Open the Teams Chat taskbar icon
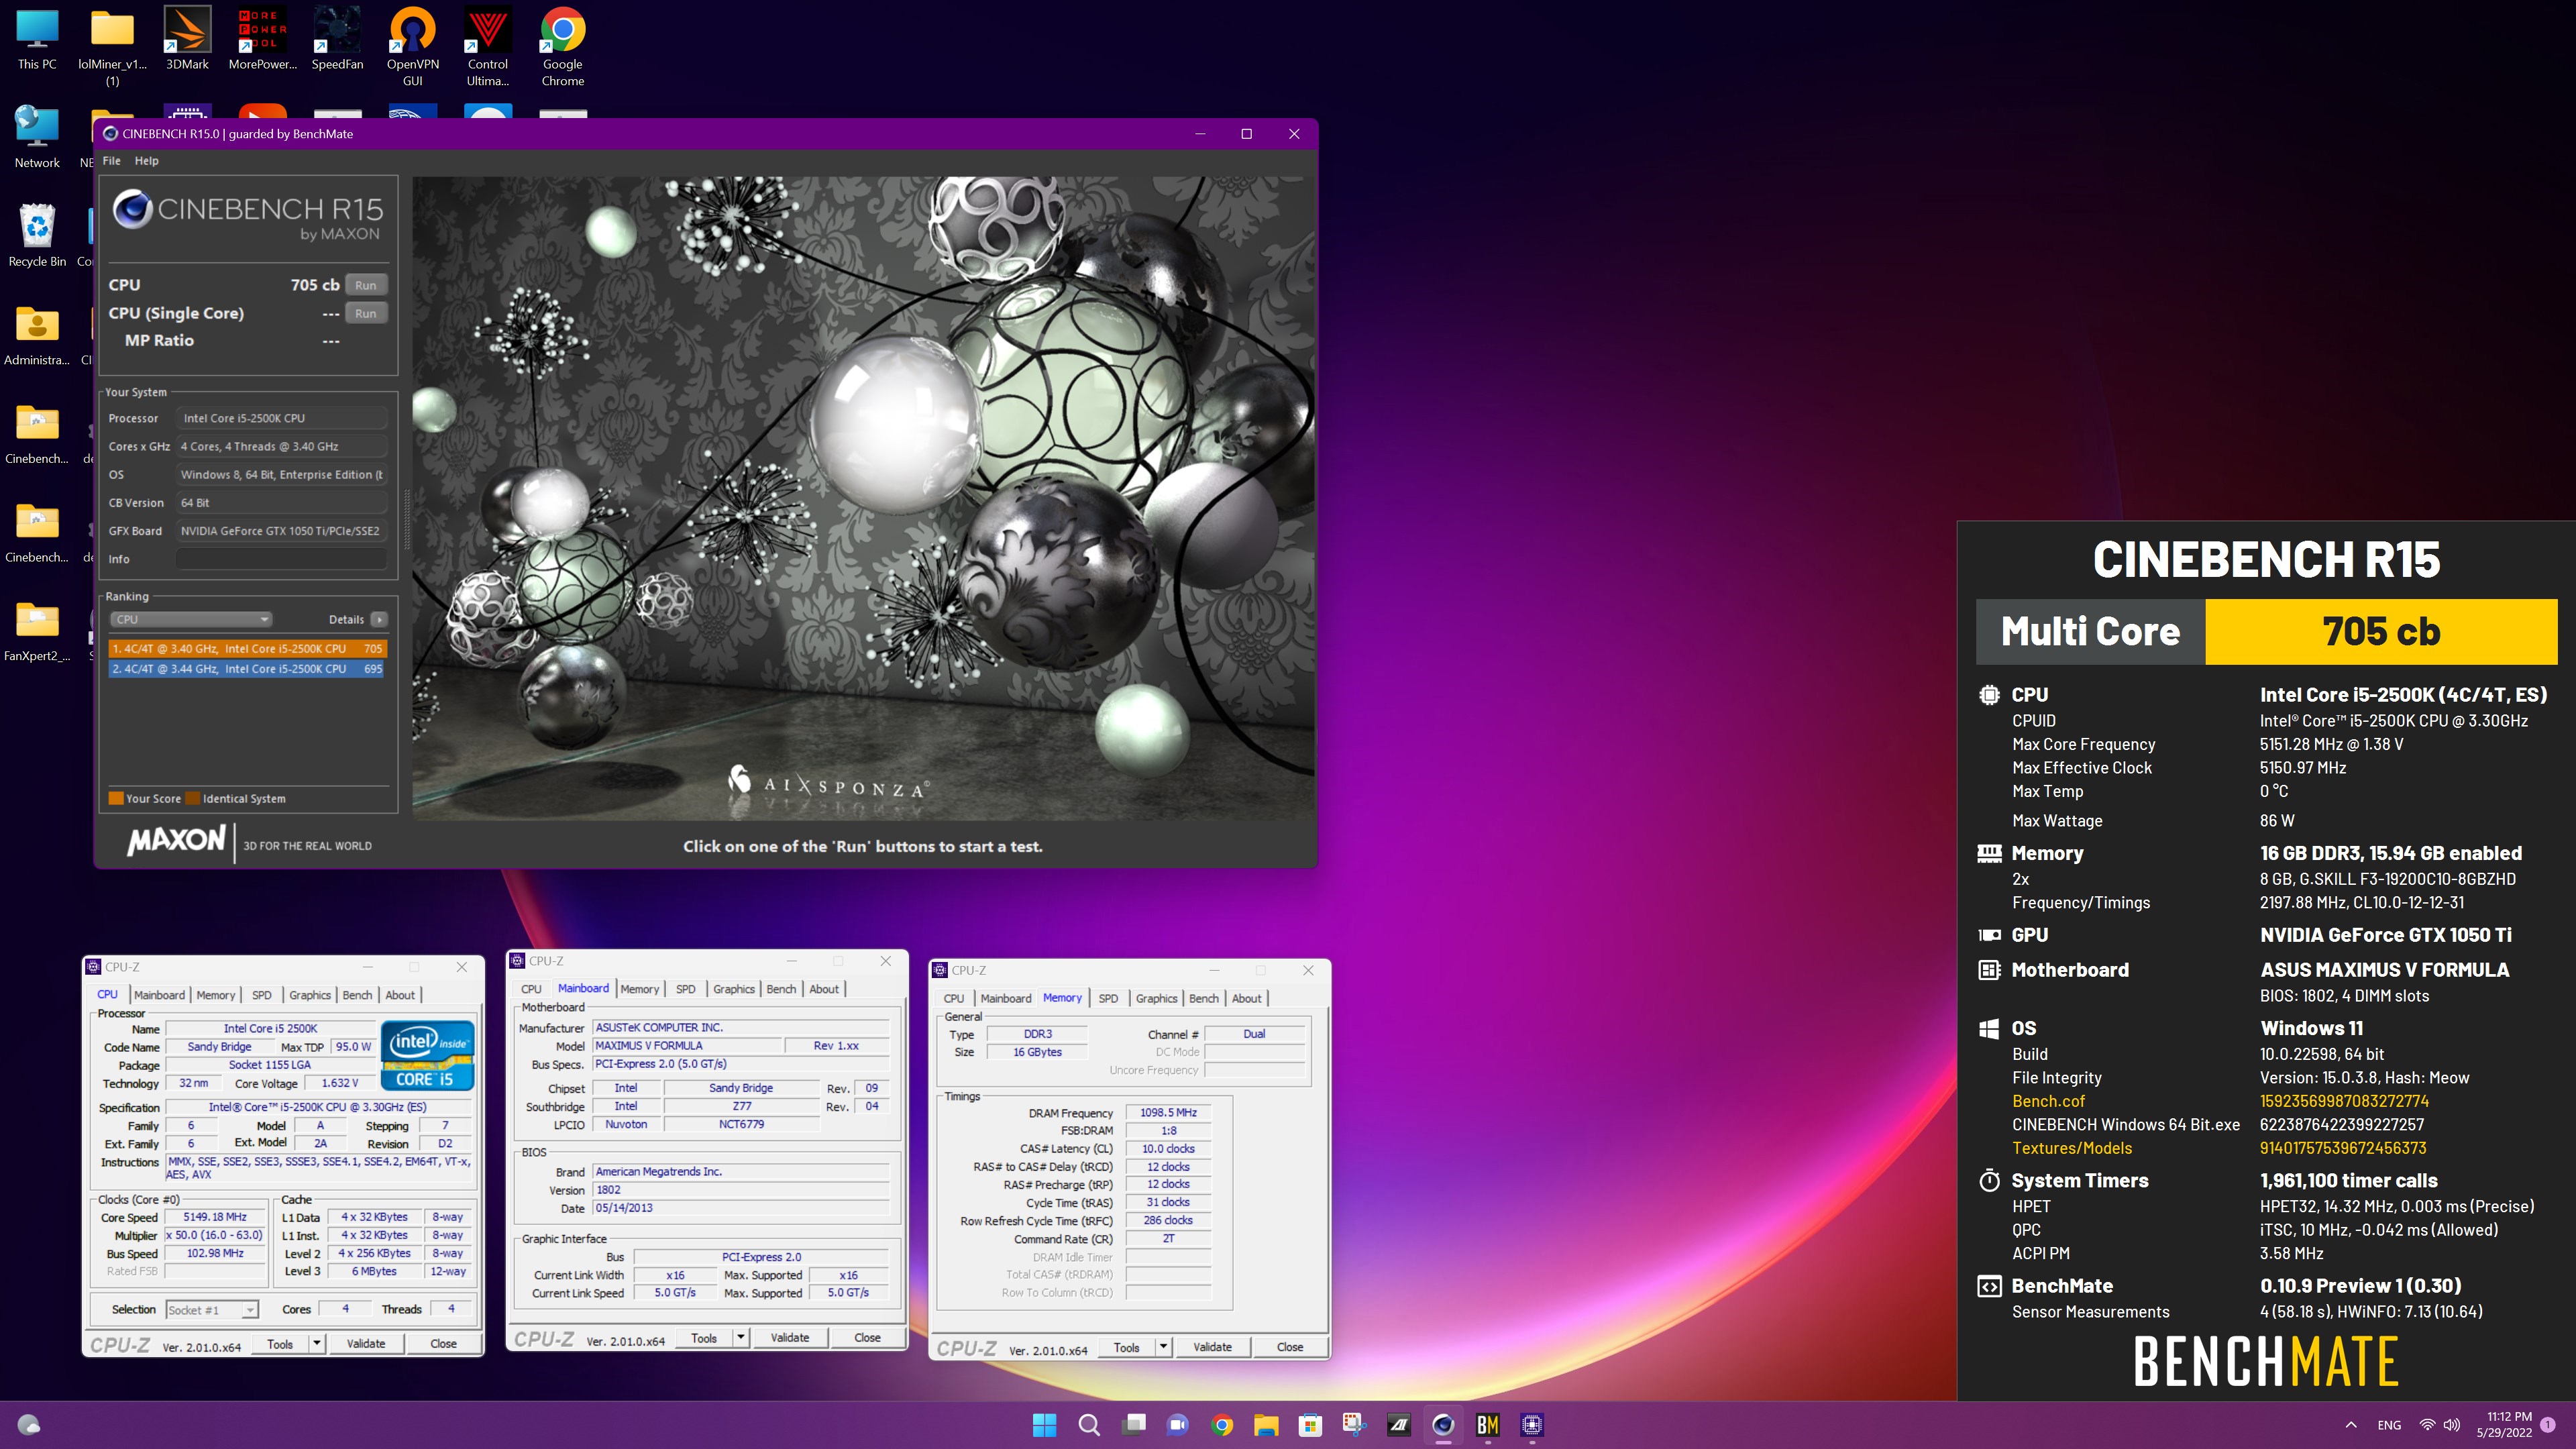The width and height of the screenshot is (2576, 1449). coord(1177,1424)
